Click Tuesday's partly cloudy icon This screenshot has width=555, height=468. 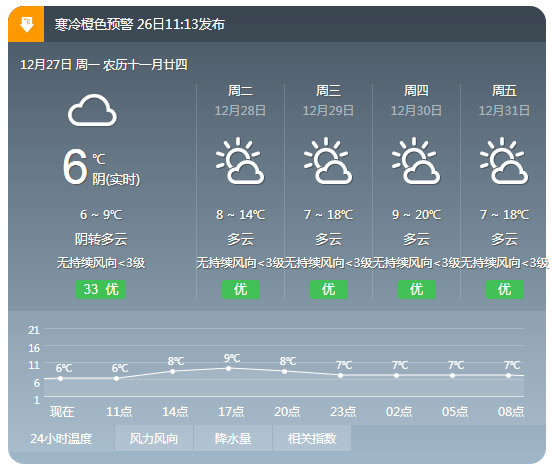pyautogui.click(x=240, y=161)
